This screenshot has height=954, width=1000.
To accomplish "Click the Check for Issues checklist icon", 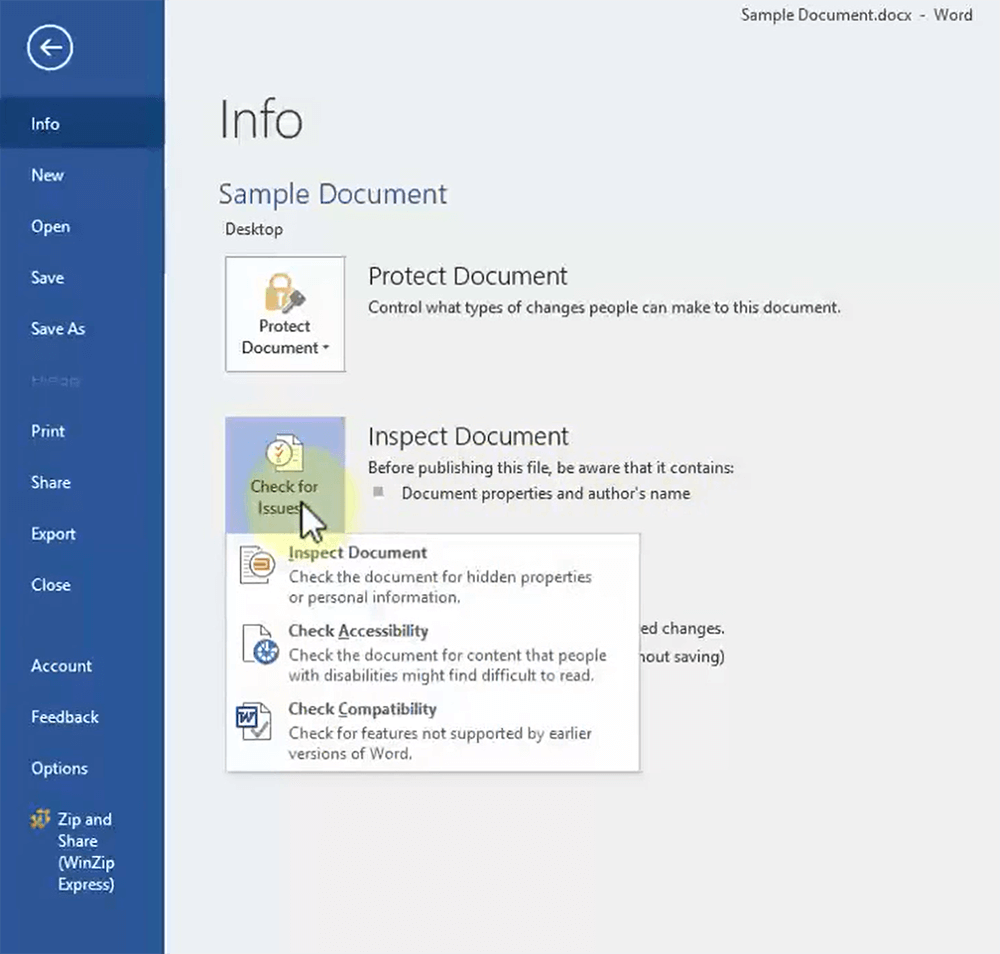I will click(x=284, y=453).
